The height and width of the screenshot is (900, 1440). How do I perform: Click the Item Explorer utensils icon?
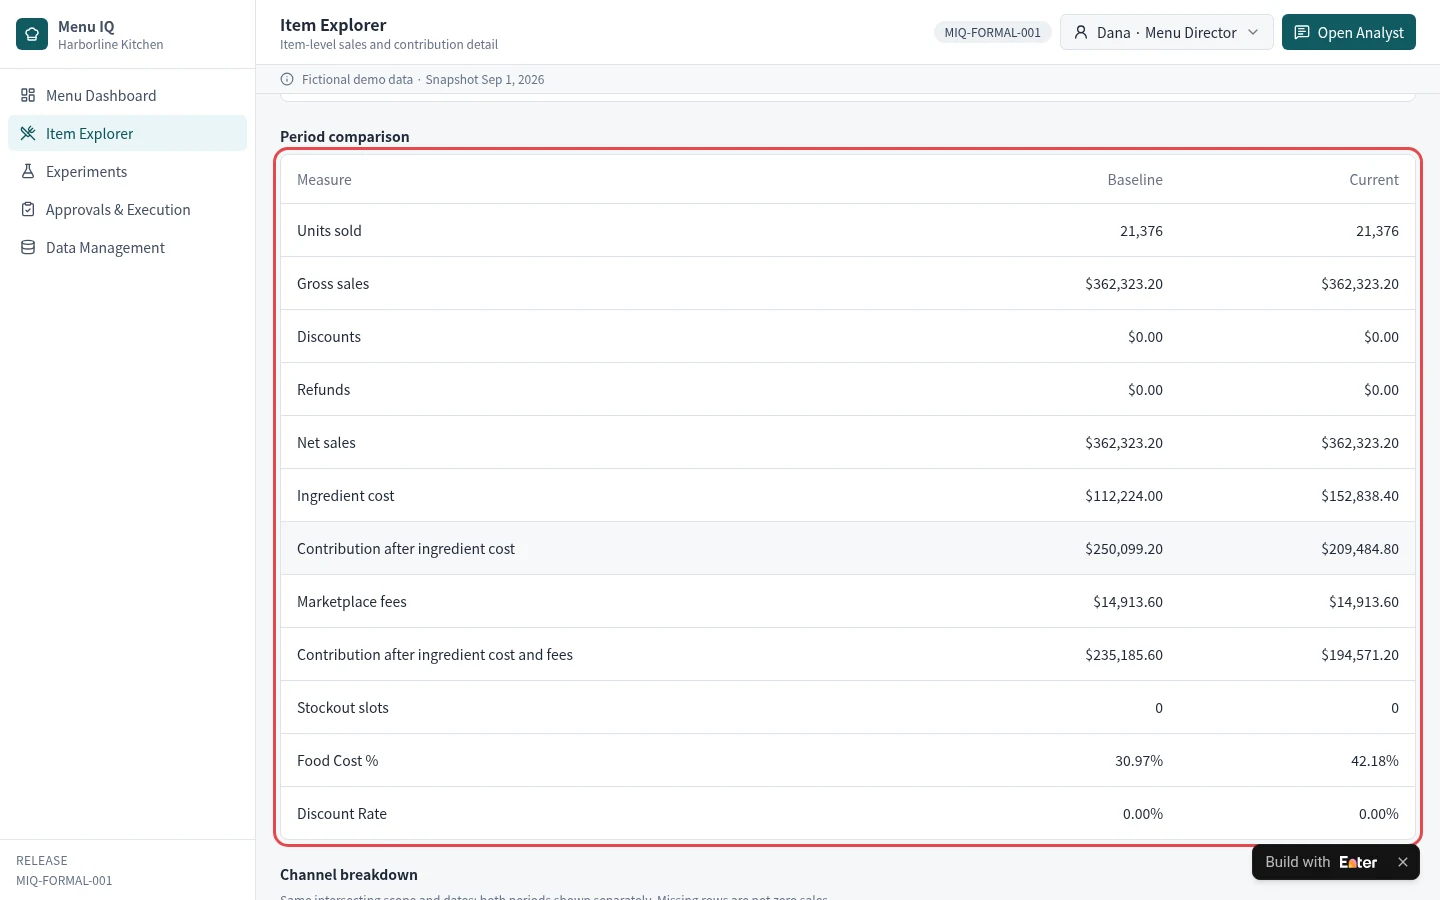pos(28,134)
